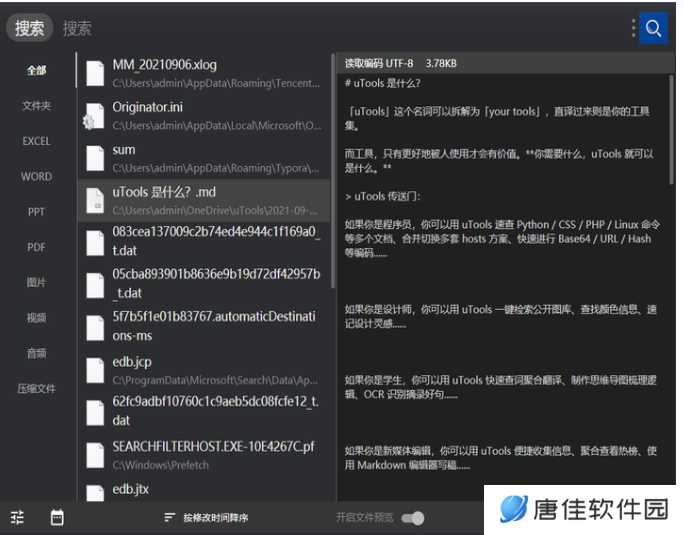Viewport: 684px width, 535px height.
Task: Open the three-dot more options menu
Action: tap(633, 28)
